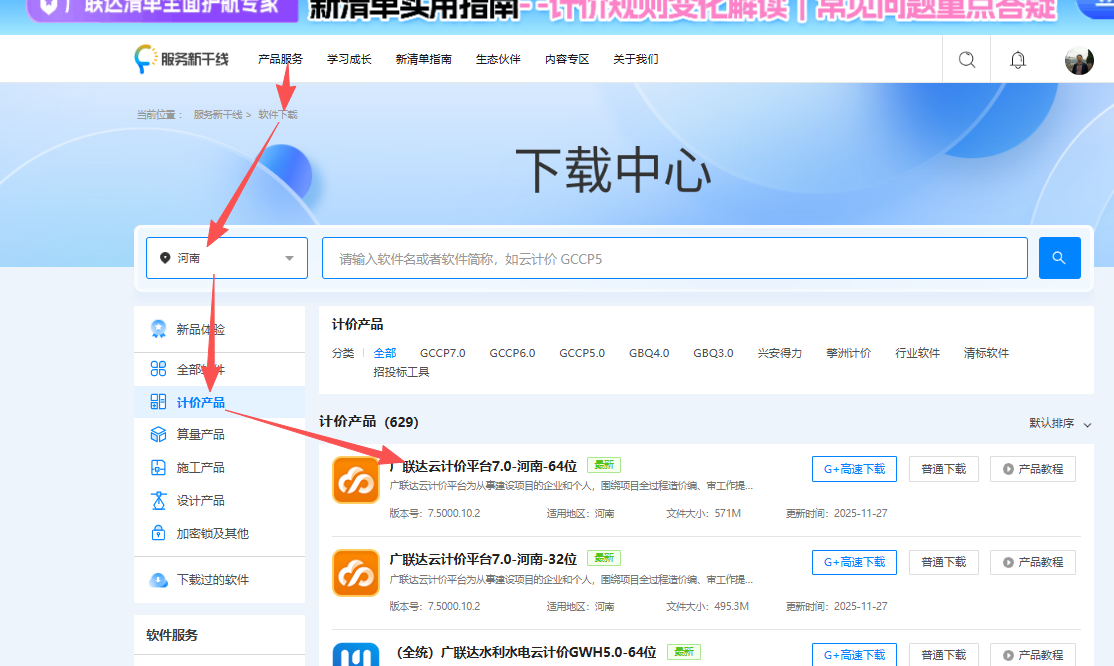Filter category by 擎洲计价
The width and height of the screenshot is (1114, 666).
coord(848,353)
